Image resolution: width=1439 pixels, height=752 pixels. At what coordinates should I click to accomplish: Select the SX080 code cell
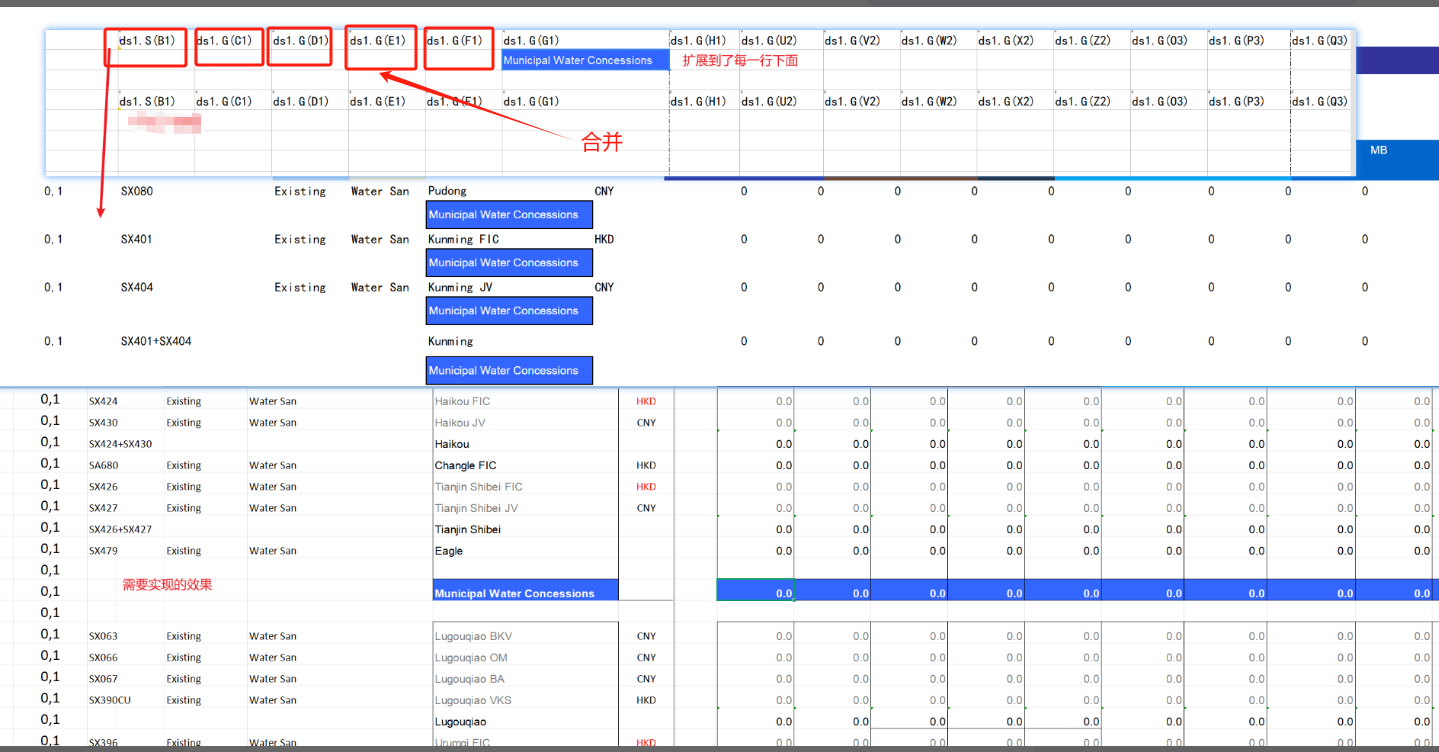click(137, 191)
